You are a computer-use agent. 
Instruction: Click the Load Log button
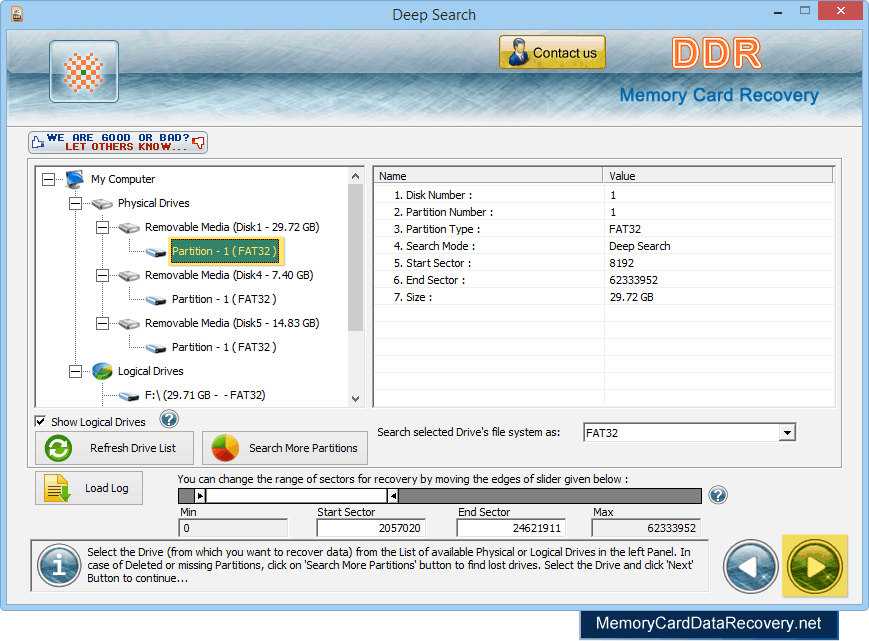pyautogui.click(x=89, y=488)
